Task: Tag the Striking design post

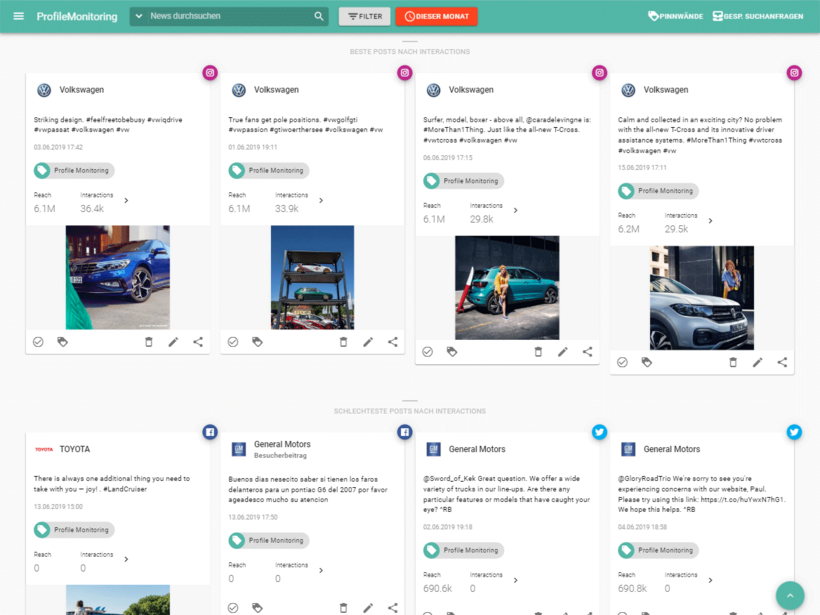Action: click(x=63, y=342)
